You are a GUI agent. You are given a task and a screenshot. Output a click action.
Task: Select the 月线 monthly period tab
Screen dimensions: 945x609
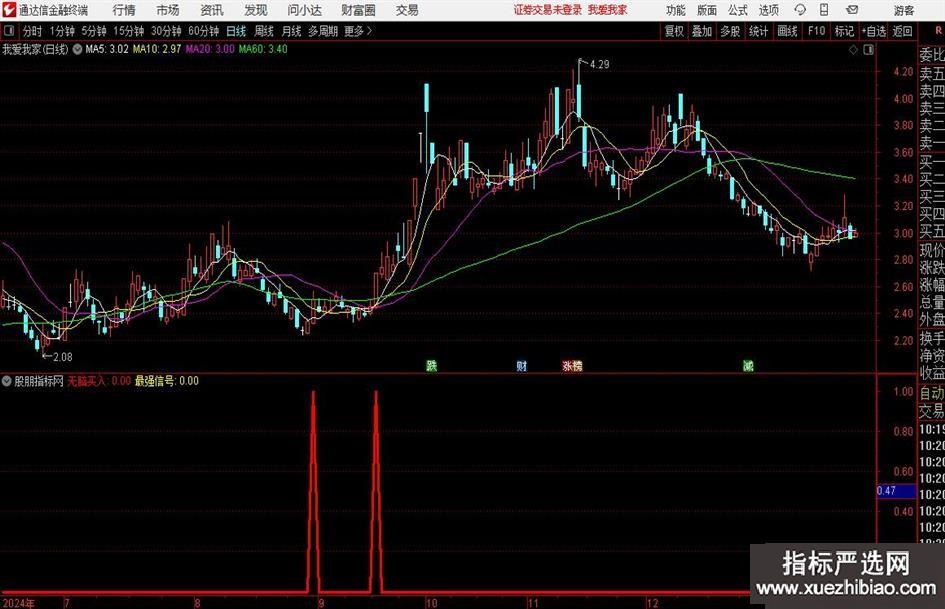(292, 31)
